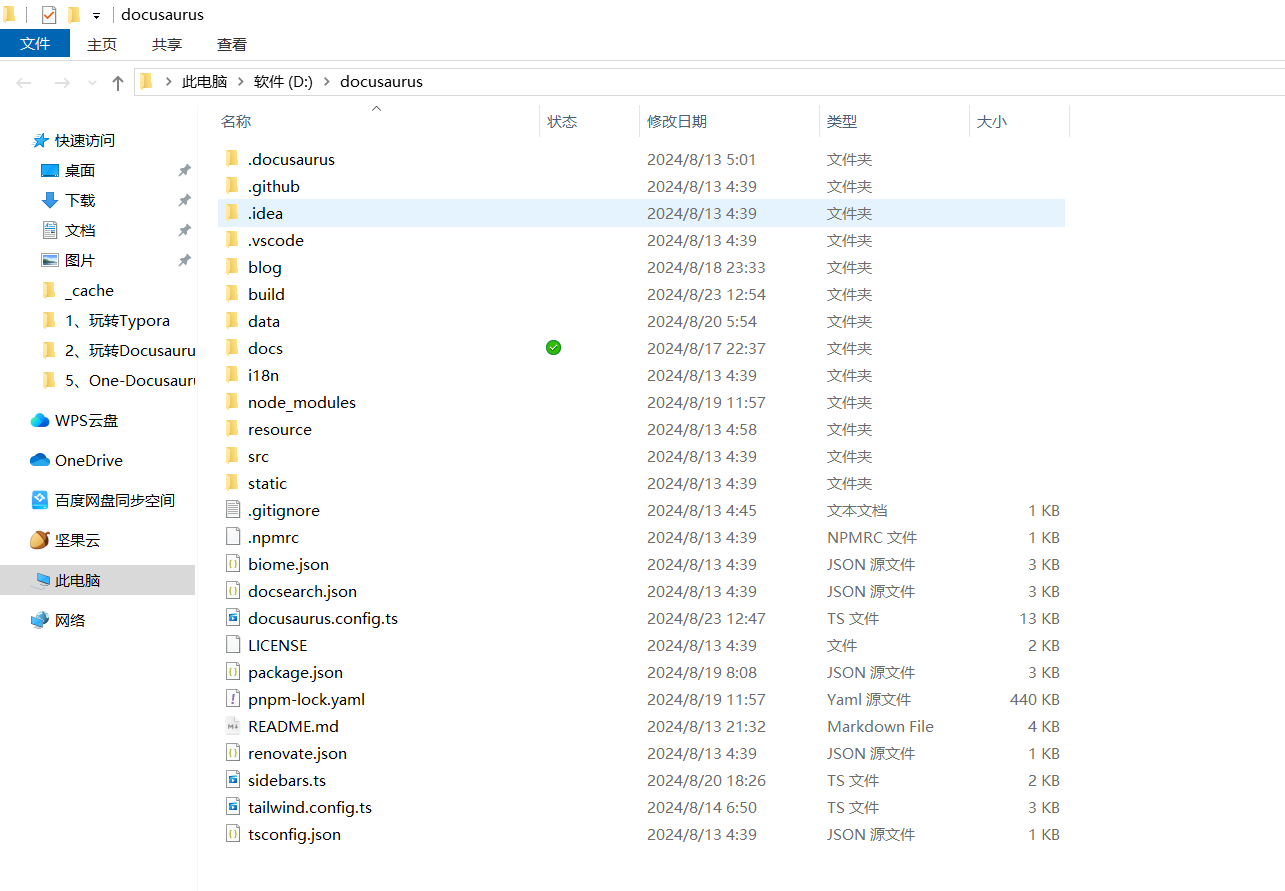Select 此电脑 in the navigation pane
This screenshot has height=891, width=1285.
pyautogui.click(x=97, y=580)
